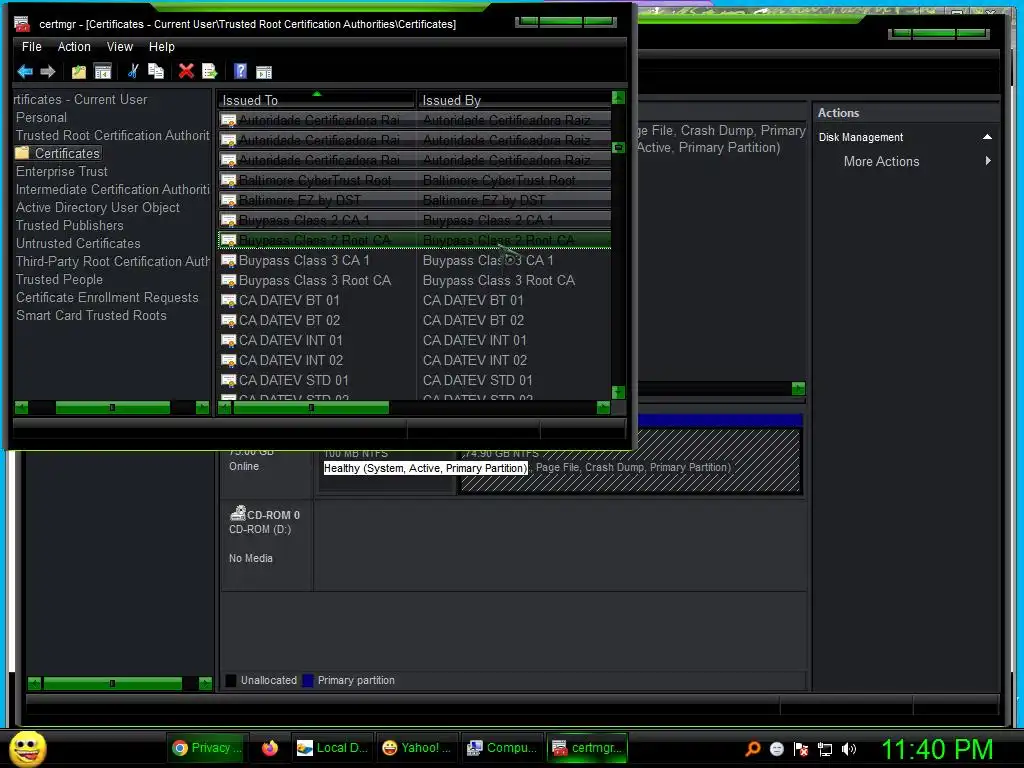This screenshot has height=768, width=1024.
Task: Collapse the Disk Management section arrow
Action: tap(987, 136)
